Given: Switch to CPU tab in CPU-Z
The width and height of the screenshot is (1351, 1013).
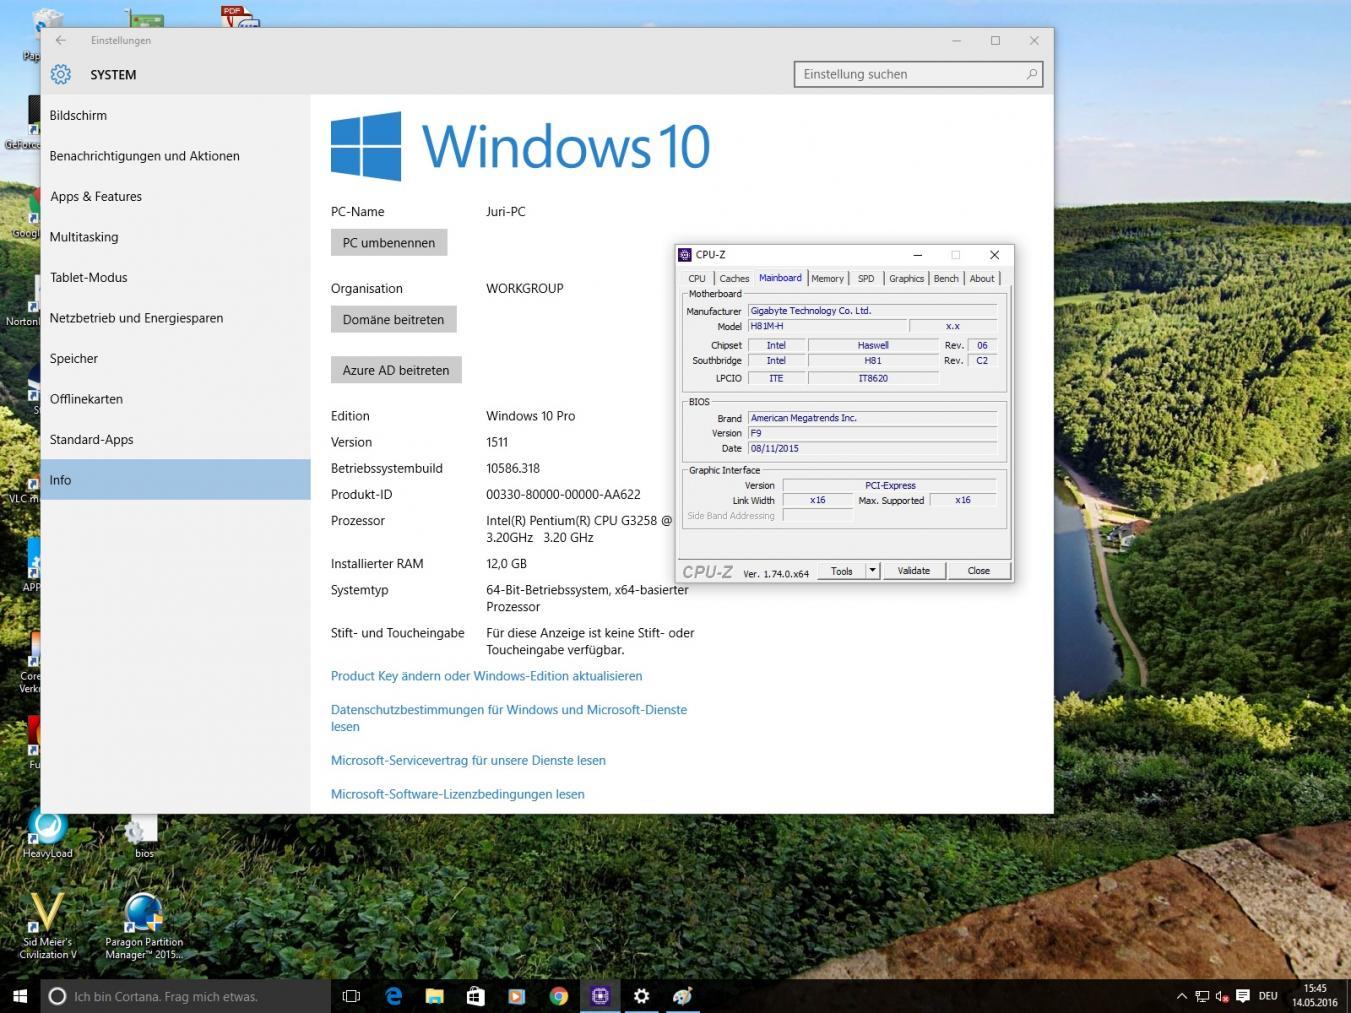Looking at the screenshot, I should [x=697, y=279].
